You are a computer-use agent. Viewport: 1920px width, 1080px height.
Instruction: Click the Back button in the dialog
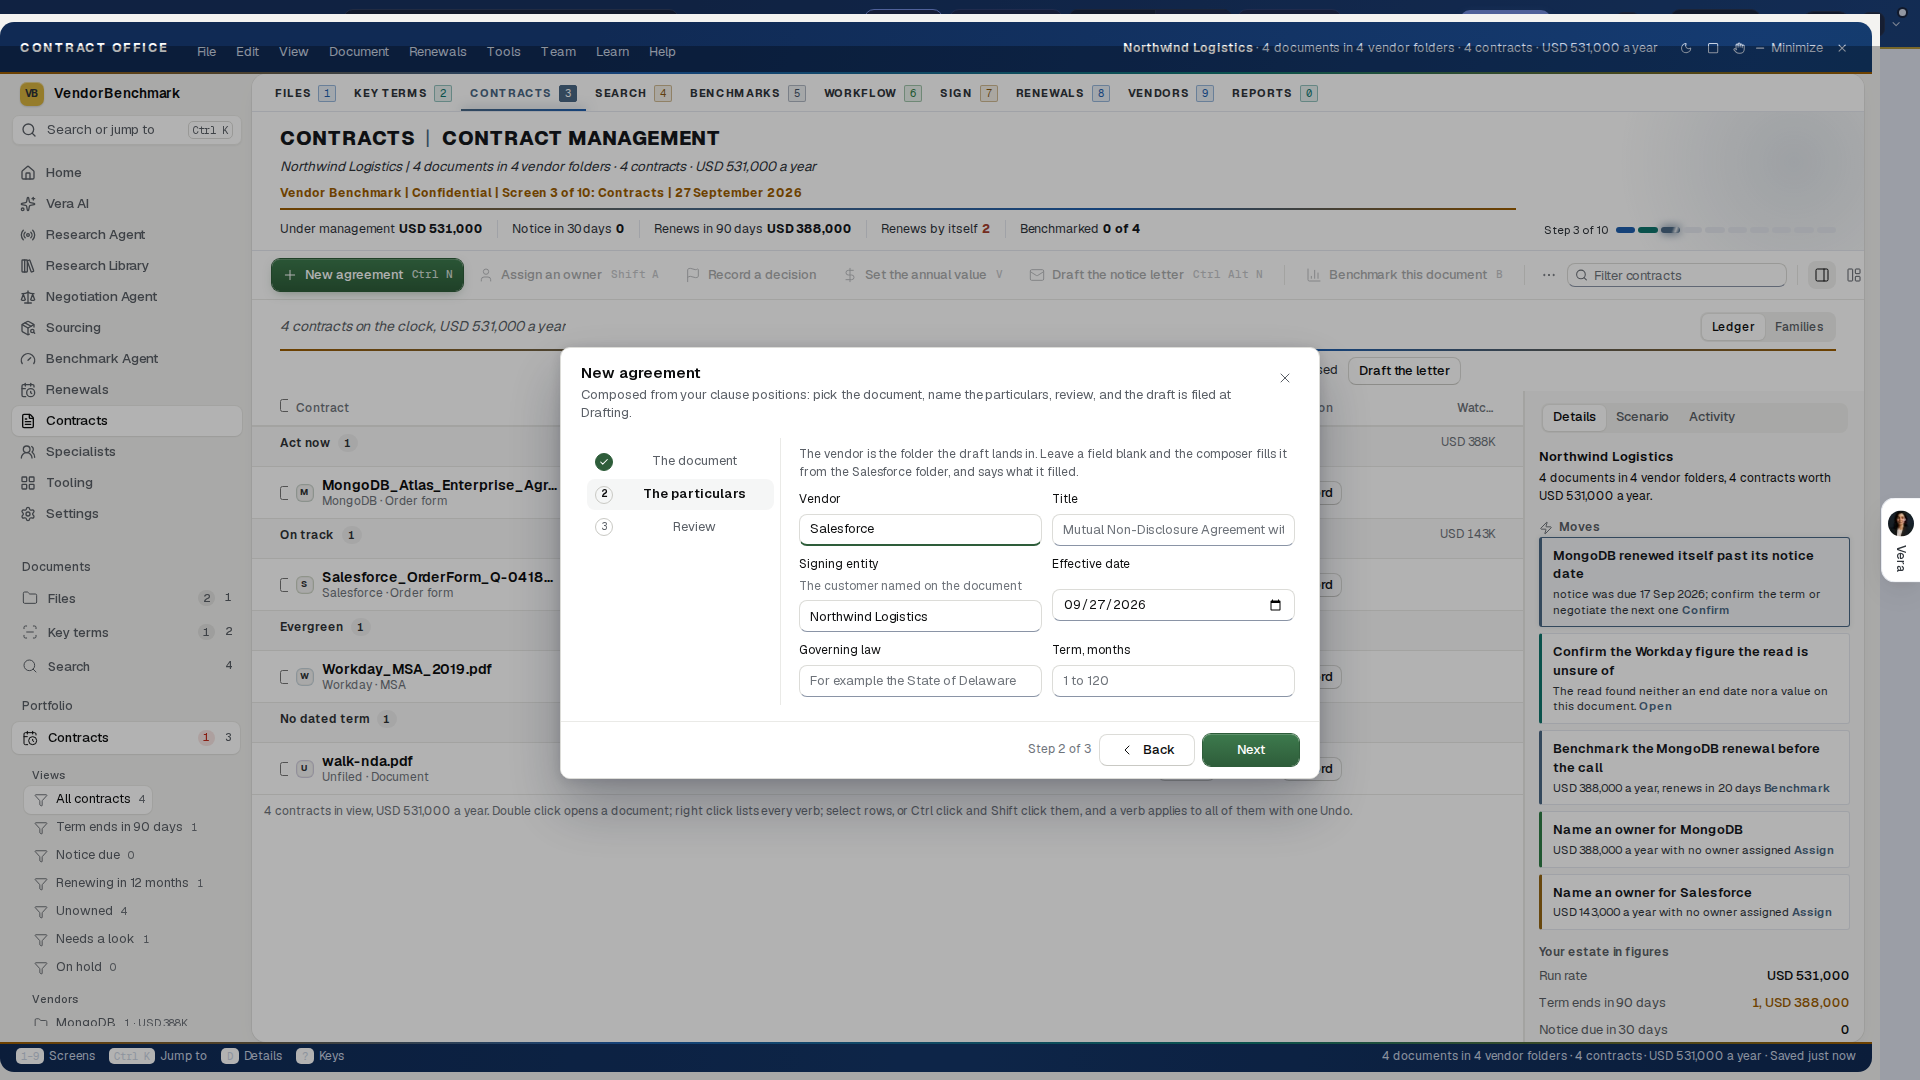point(1147,750)
